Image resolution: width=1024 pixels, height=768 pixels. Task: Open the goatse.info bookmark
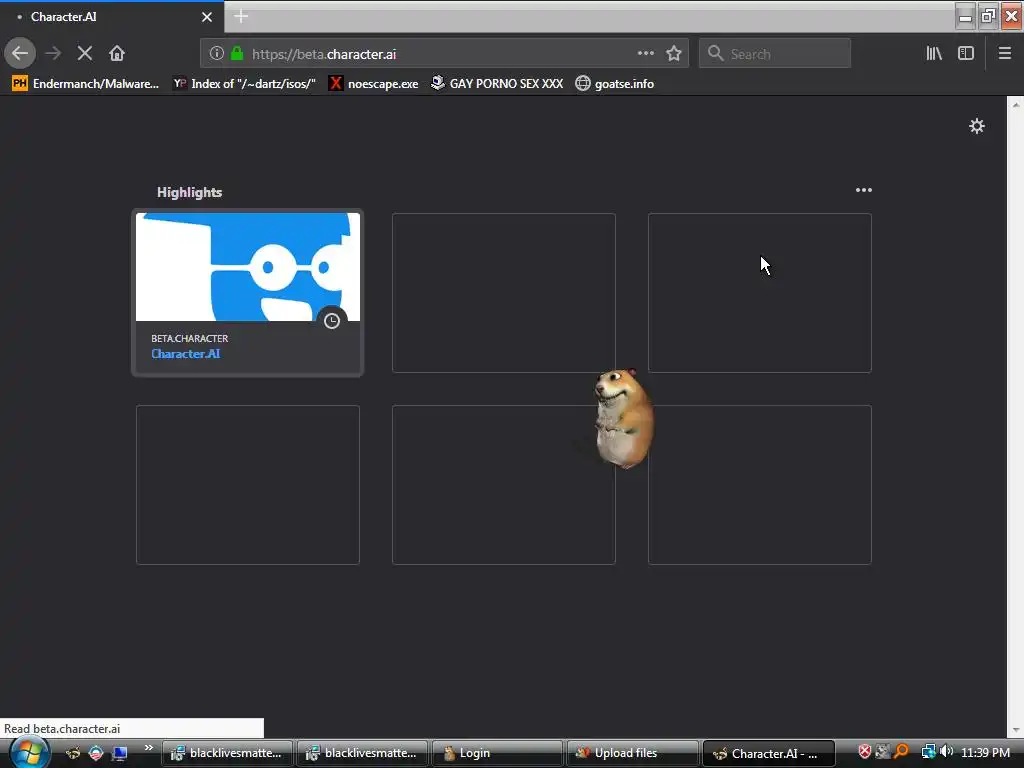(x=615, y=84)
